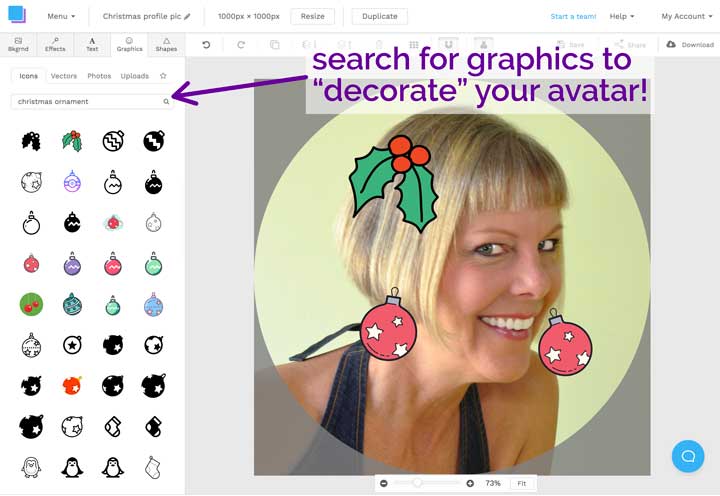Click the Snappa logo icon
The width and height of the screenshot is (720, 496).
click(x=17, y=14)
